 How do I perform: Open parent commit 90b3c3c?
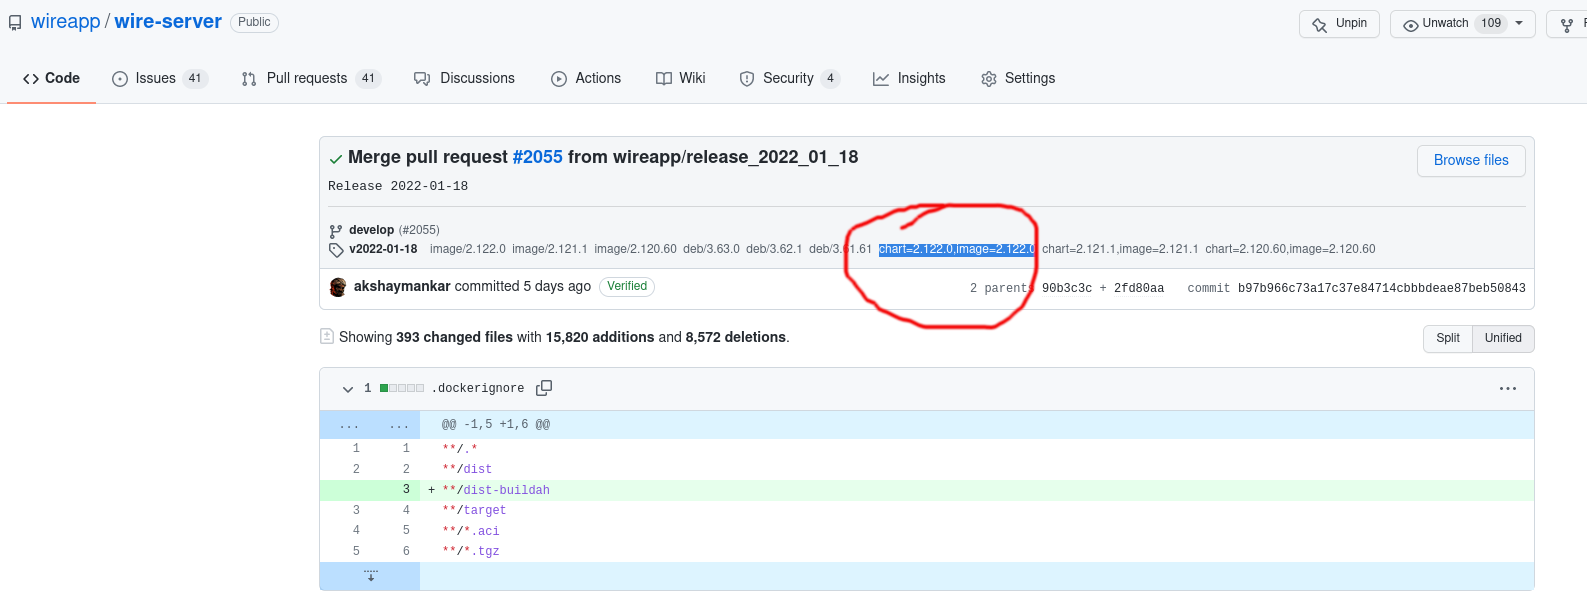point(1066,288)
